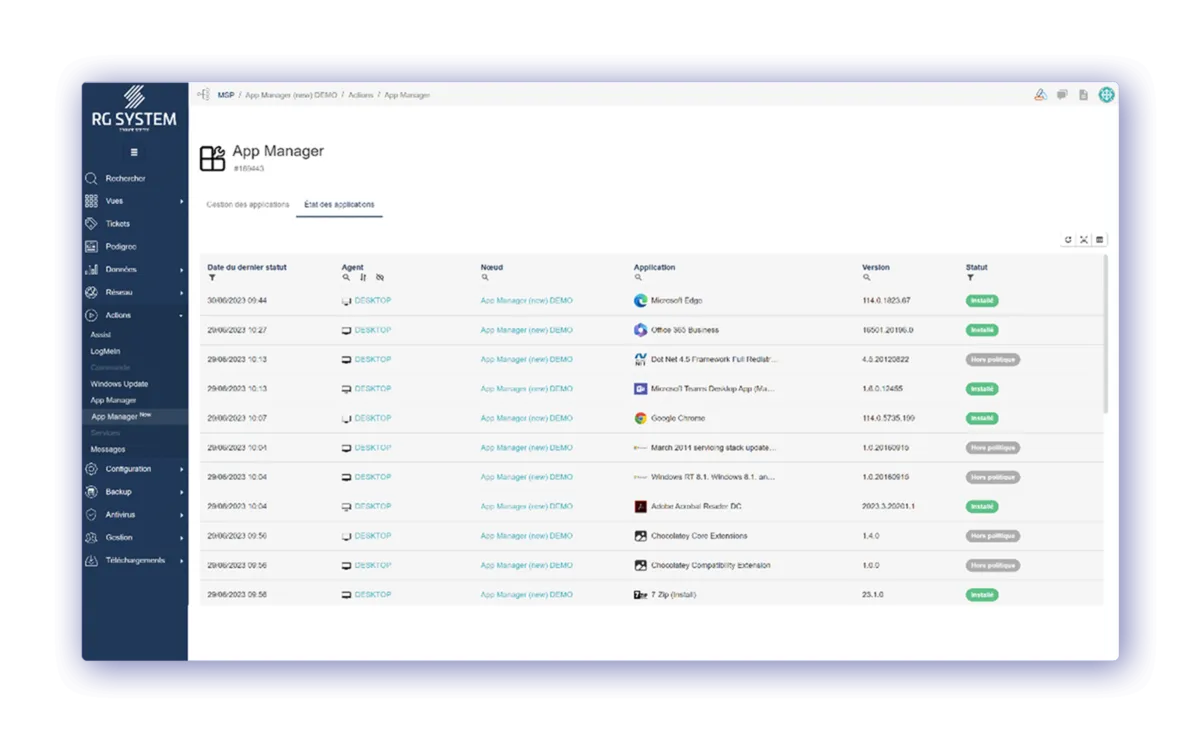Open Tickets in the sidebar
This screenshot has width=1200, height=750.
(x=117, y=224)
